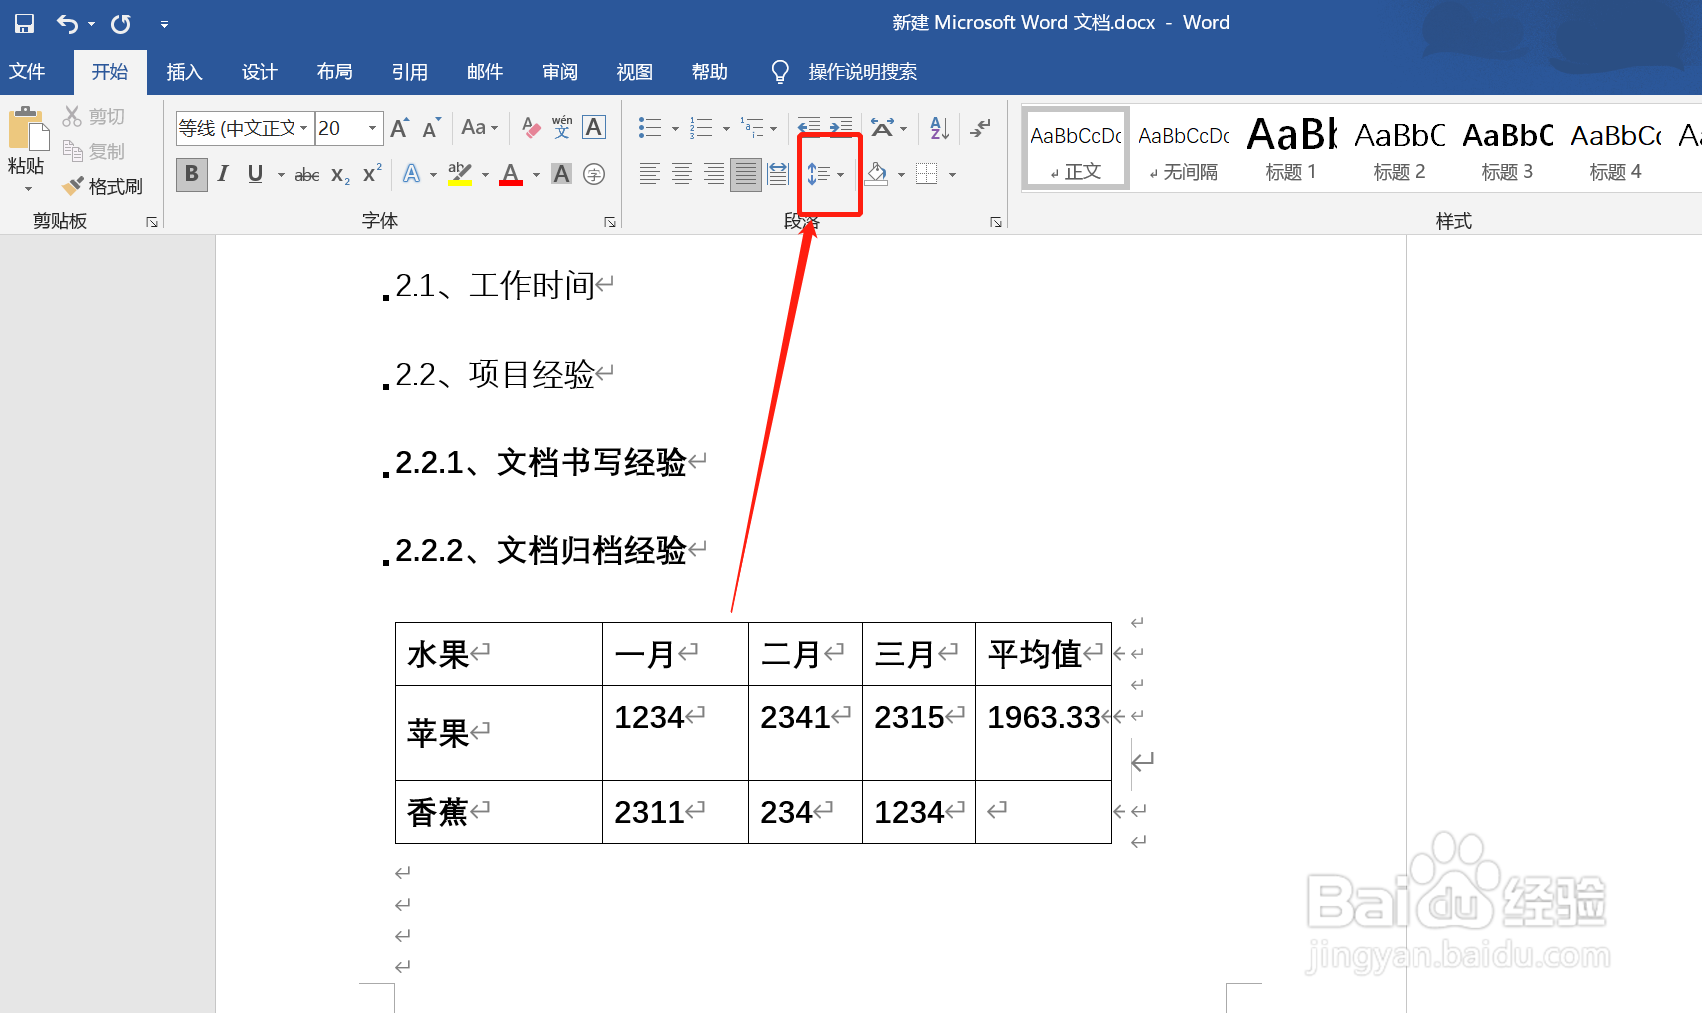
Task: Click the 粘贴 paste button
Action: click(27, 150)
